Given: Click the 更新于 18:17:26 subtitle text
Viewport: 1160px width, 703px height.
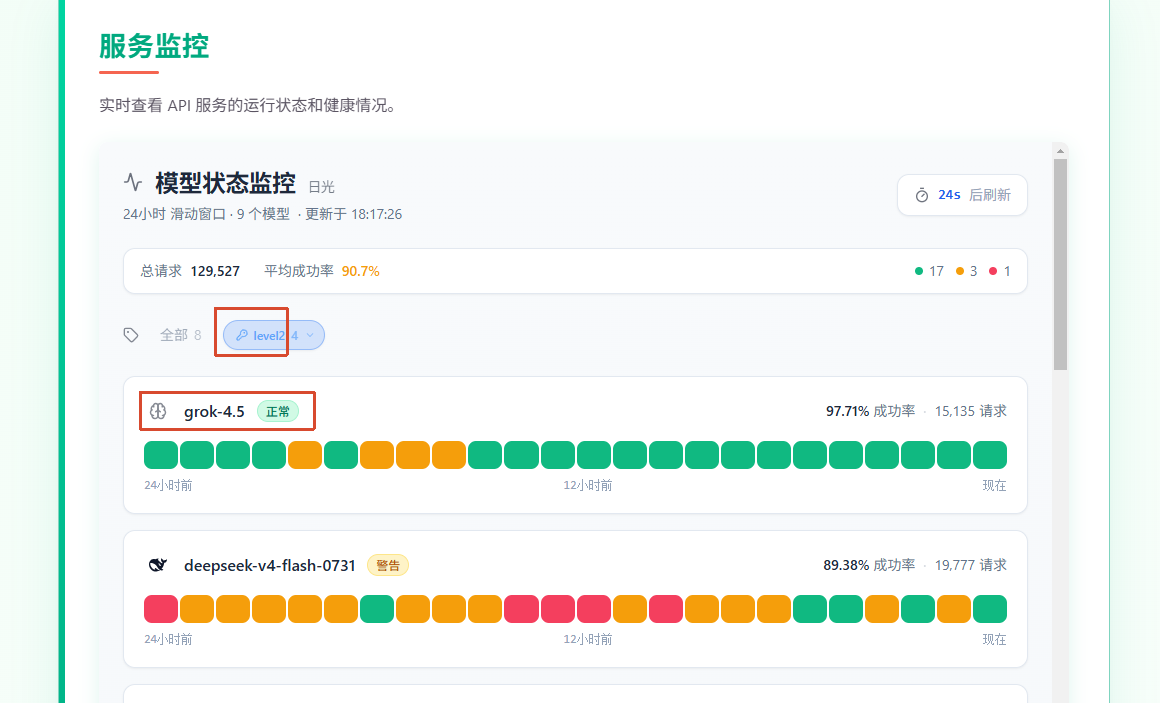Looking at the screenshot, I should point(354,215).
